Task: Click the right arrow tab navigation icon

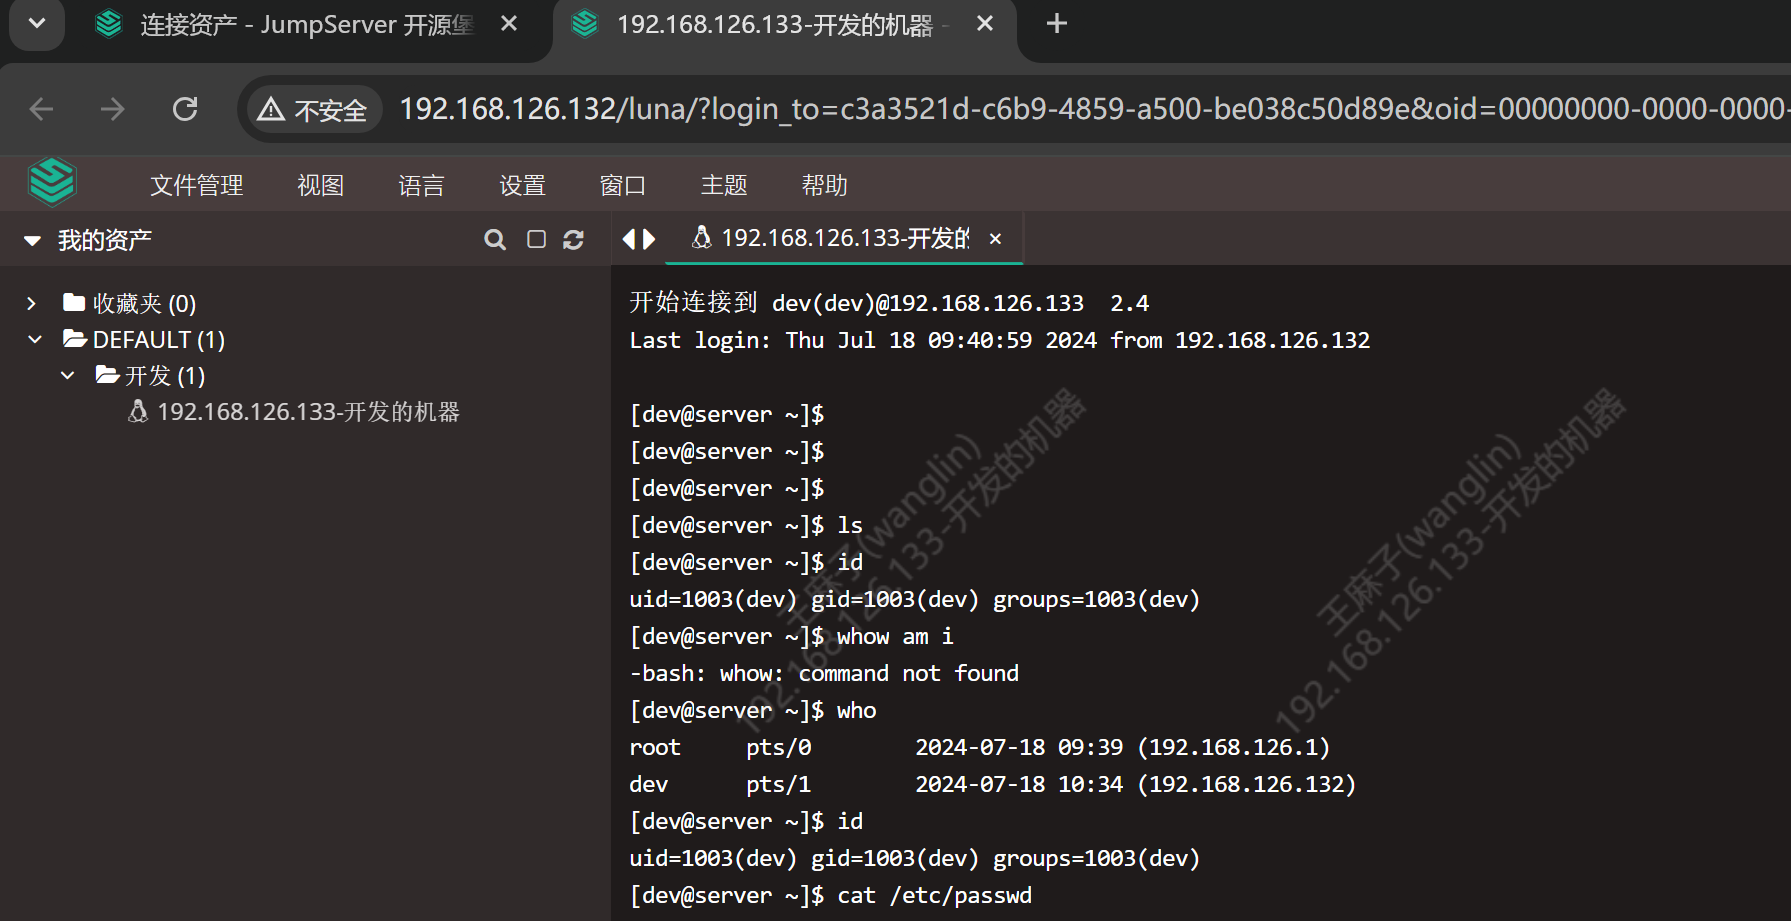Action: [x=649, y=239]
